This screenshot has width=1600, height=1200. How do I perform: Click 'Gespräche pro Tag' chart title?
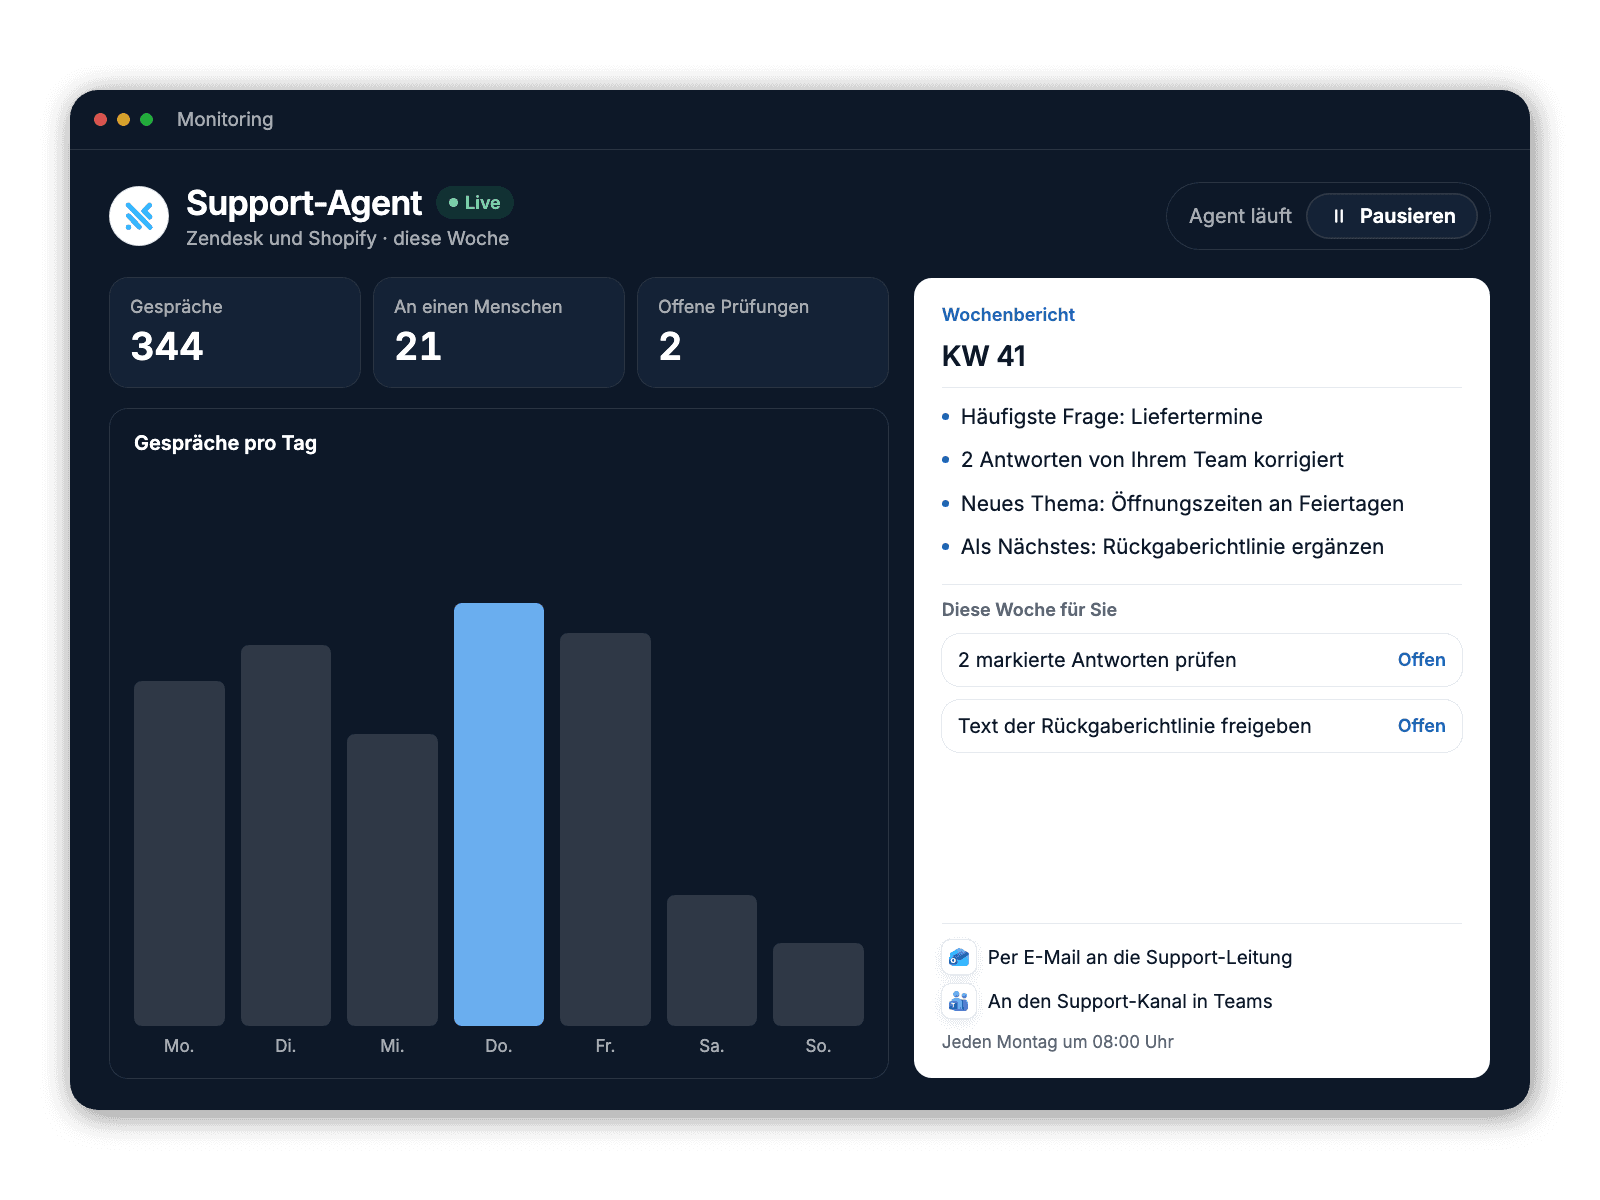click(x=225, y=443)
